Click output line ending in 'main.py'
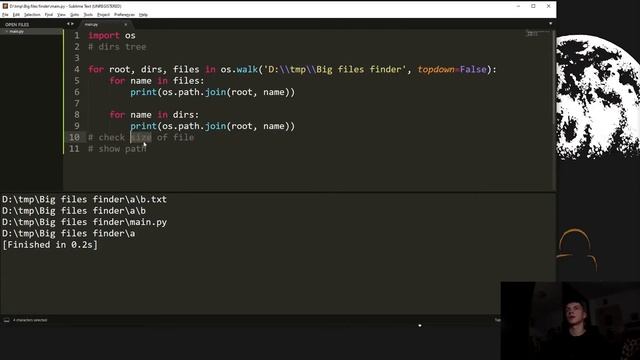 (x=84, y=222)
